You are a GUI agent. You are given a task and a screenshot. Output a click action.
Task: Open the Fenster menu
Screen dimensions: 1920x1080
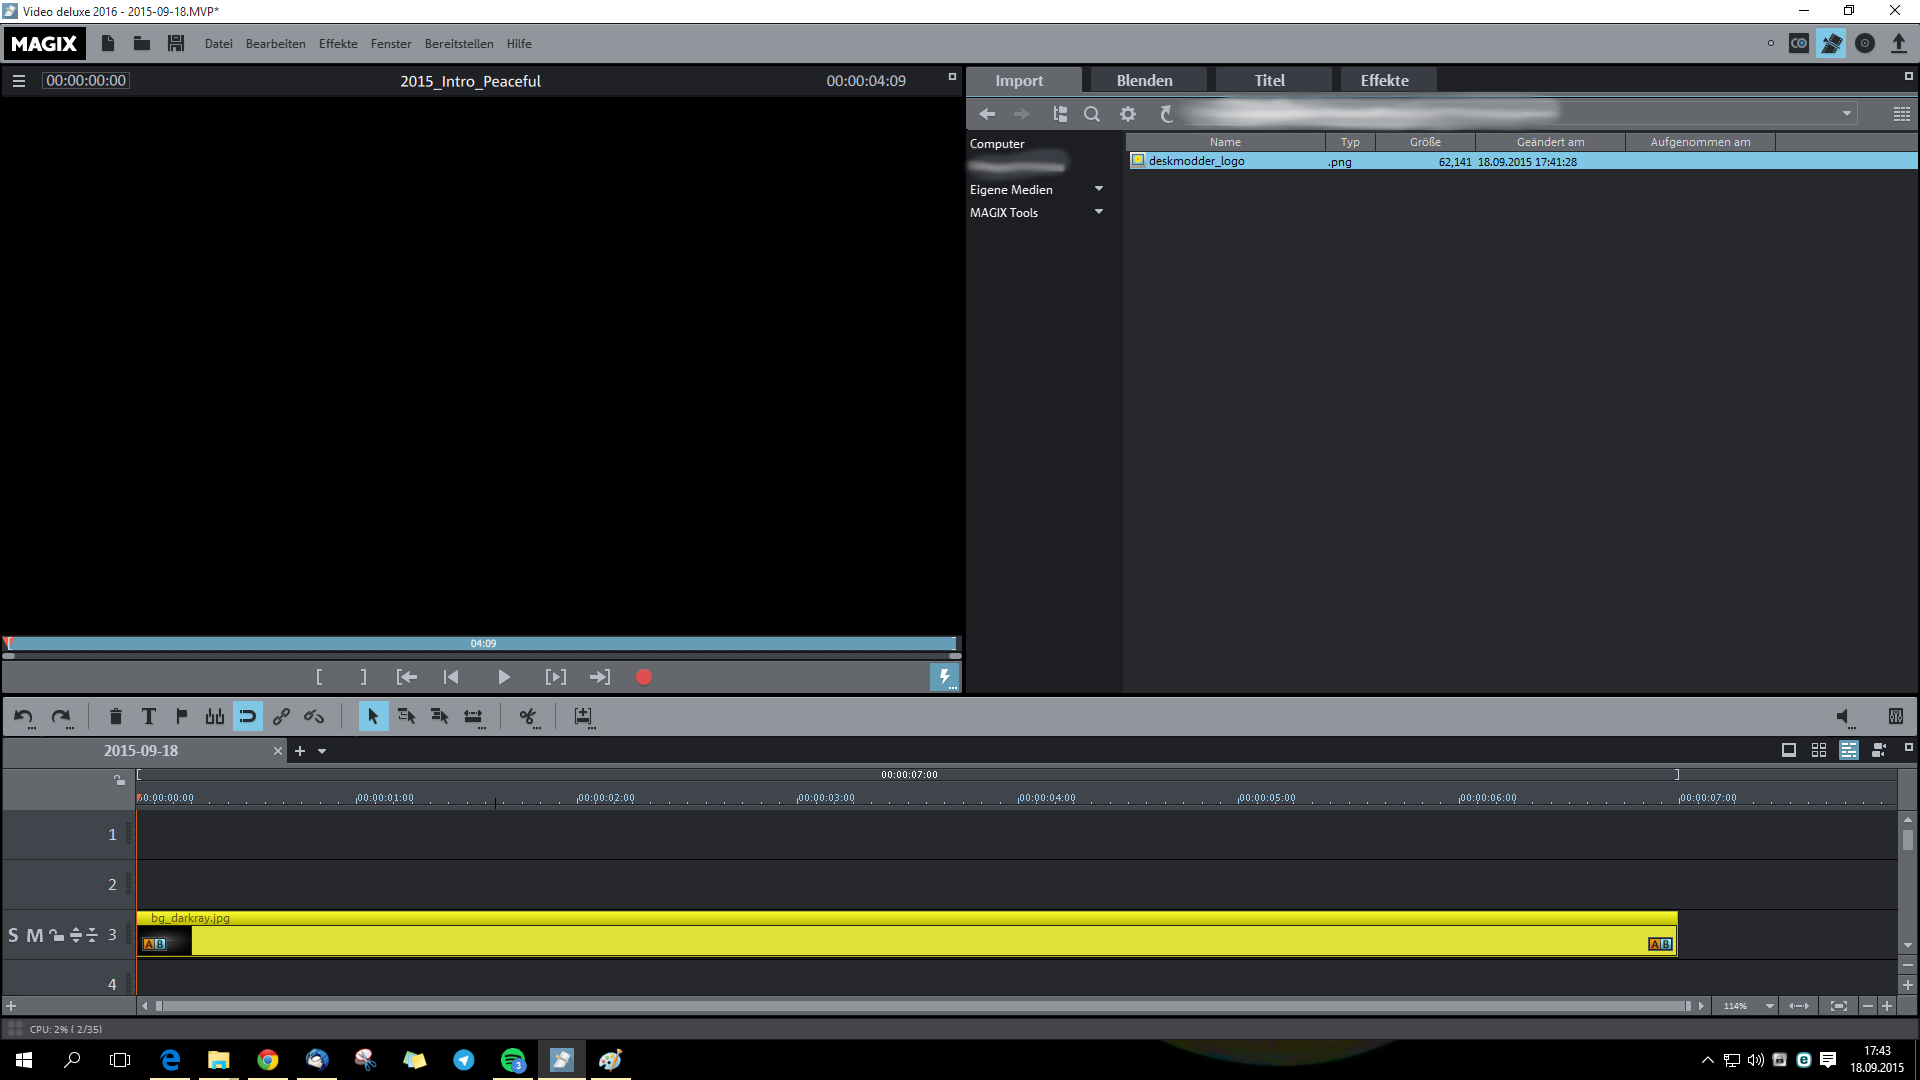click(391, 44)
